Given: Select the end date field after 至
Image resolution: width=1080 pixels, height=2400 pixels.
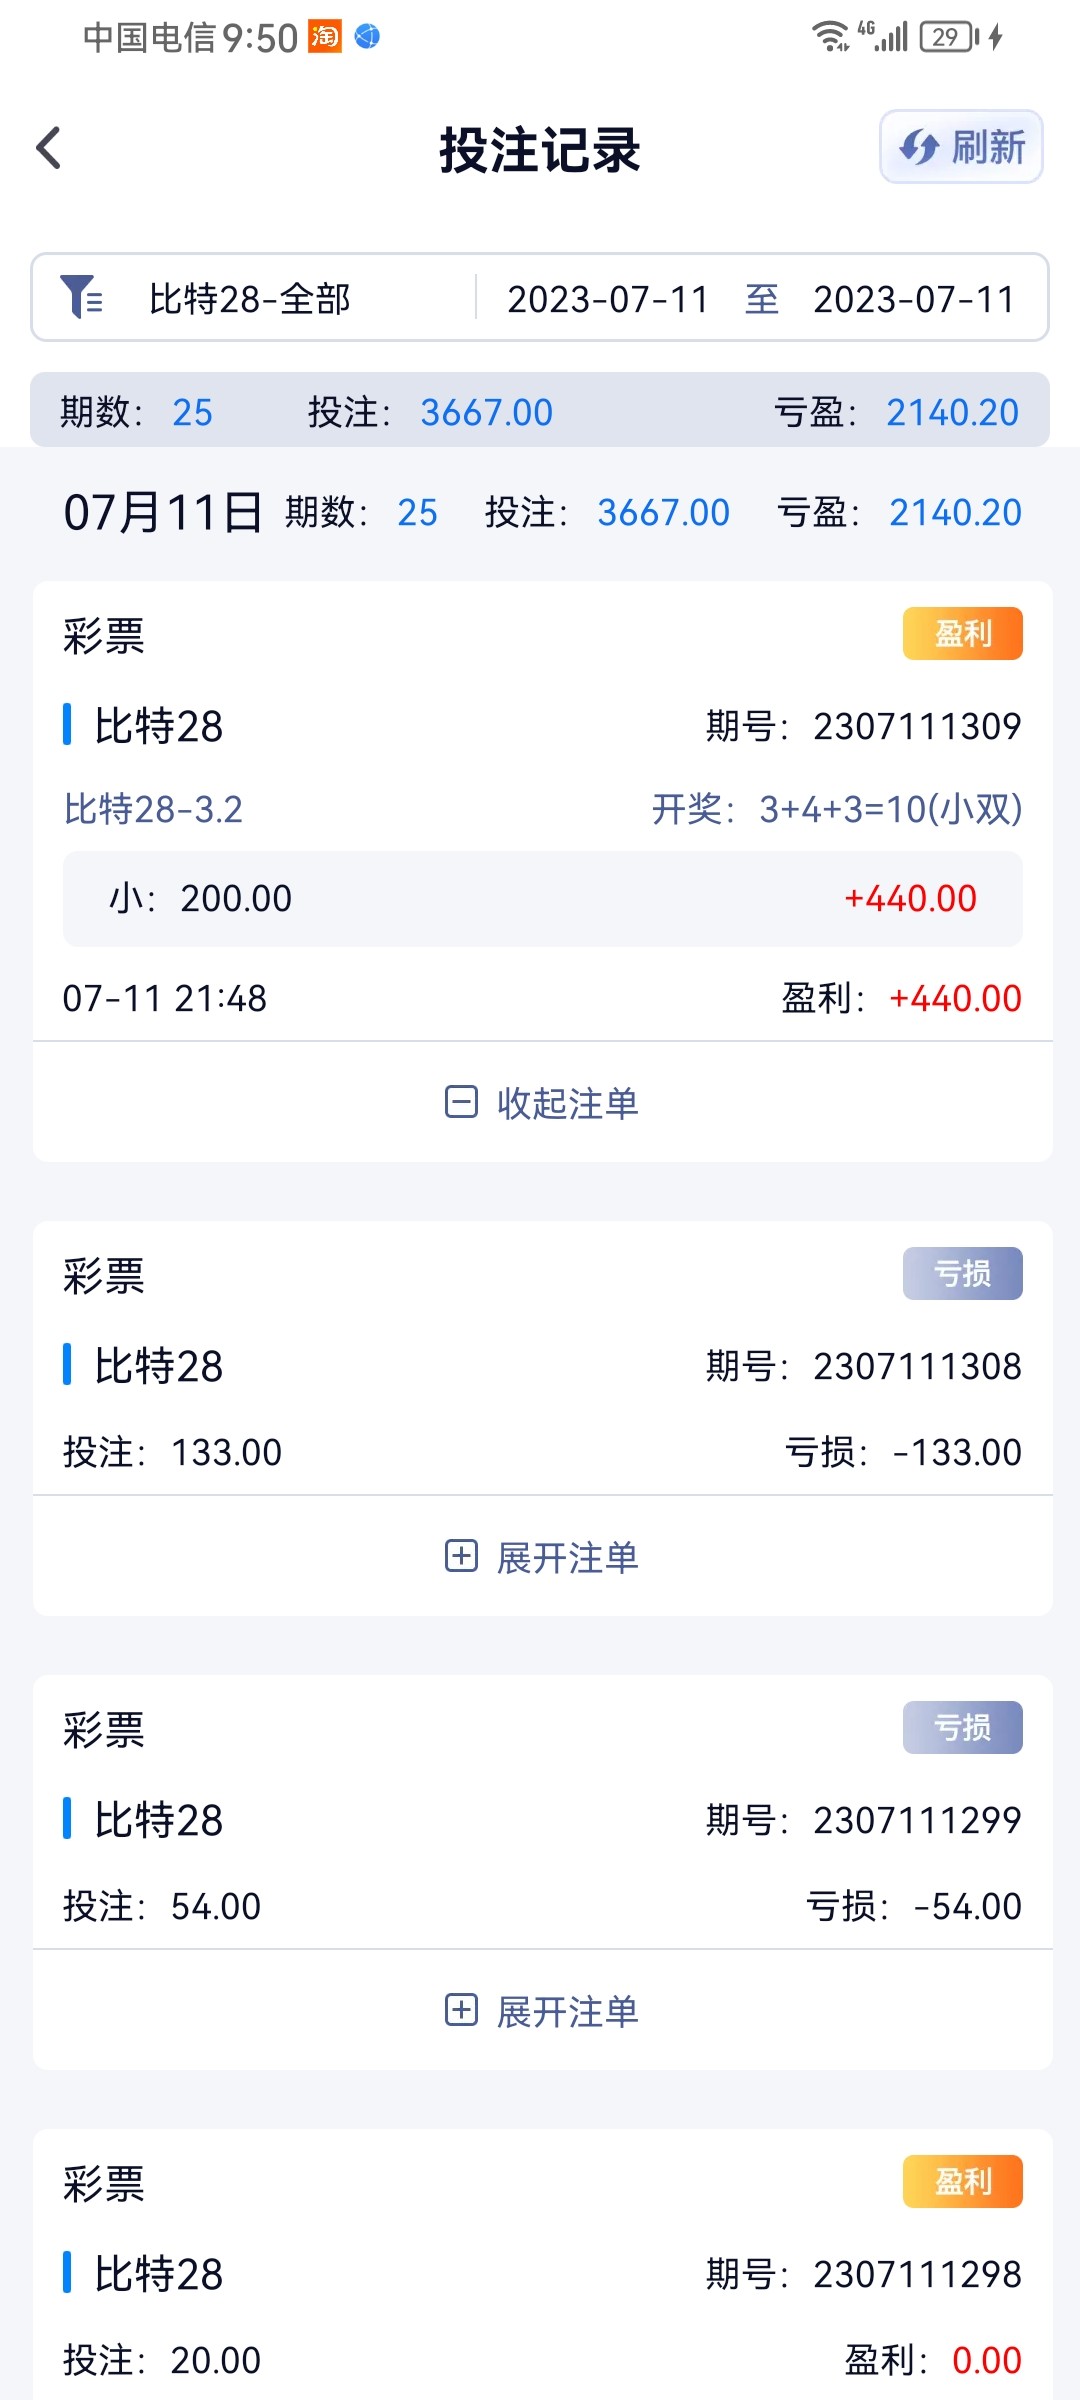Looking at the screenshot, I should click(x=914, y=299).
